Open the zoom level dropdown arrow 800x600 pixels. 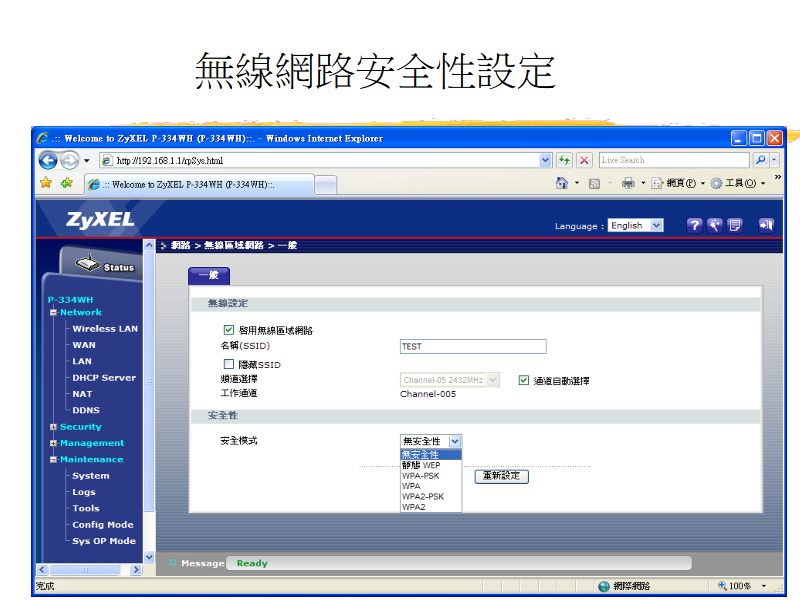click(764, 586)
